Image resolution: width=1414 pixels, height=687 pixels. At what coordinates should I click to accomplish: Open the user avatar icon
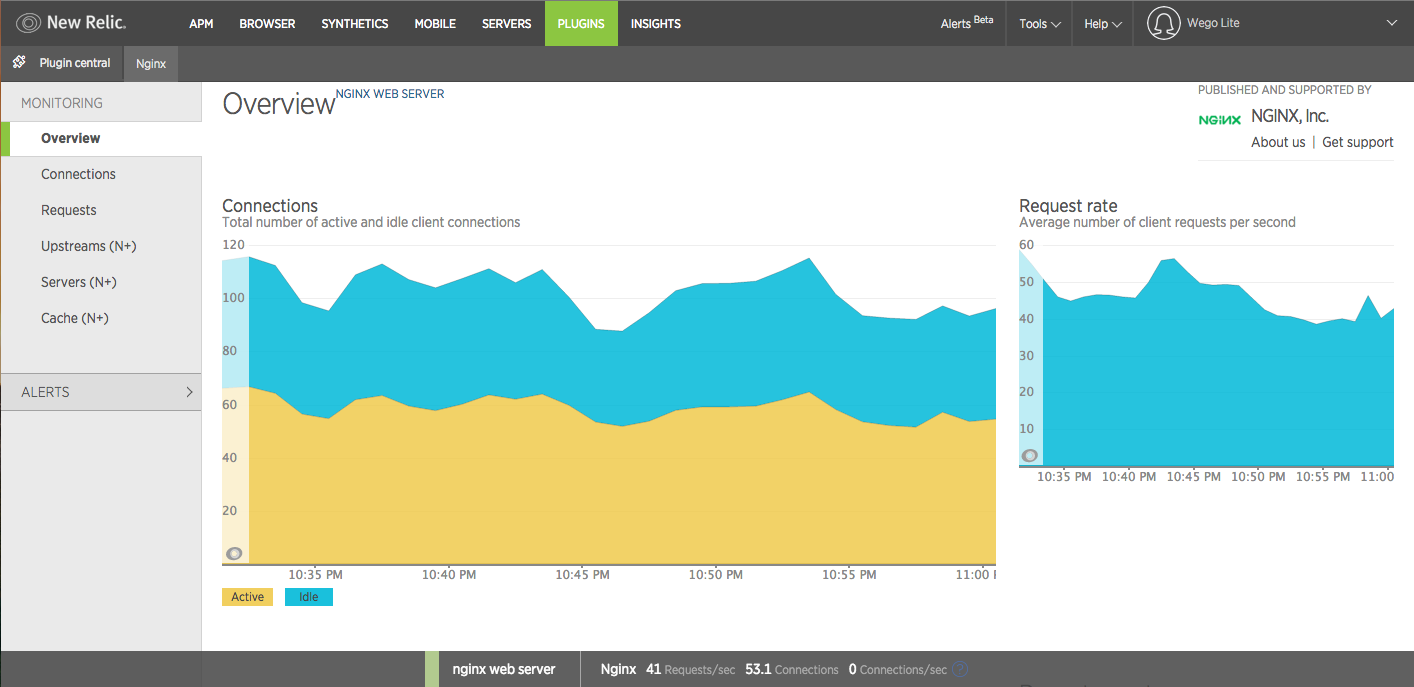1163,23
